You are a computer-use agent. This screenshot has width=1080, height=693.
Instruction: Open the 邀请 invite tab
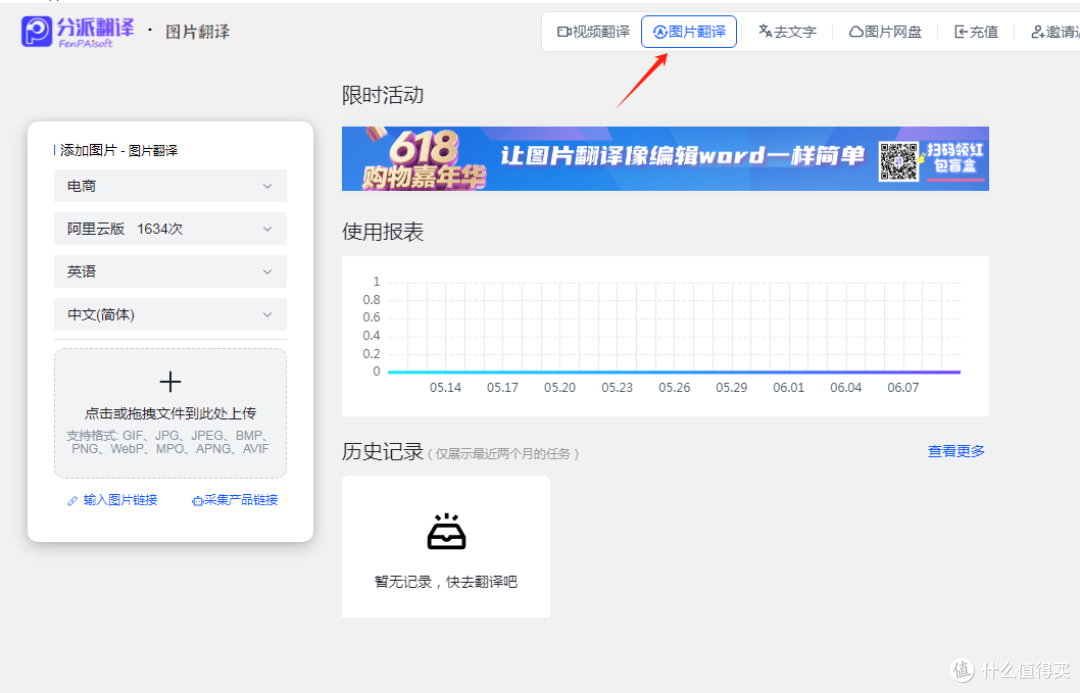pos(1055,32)
